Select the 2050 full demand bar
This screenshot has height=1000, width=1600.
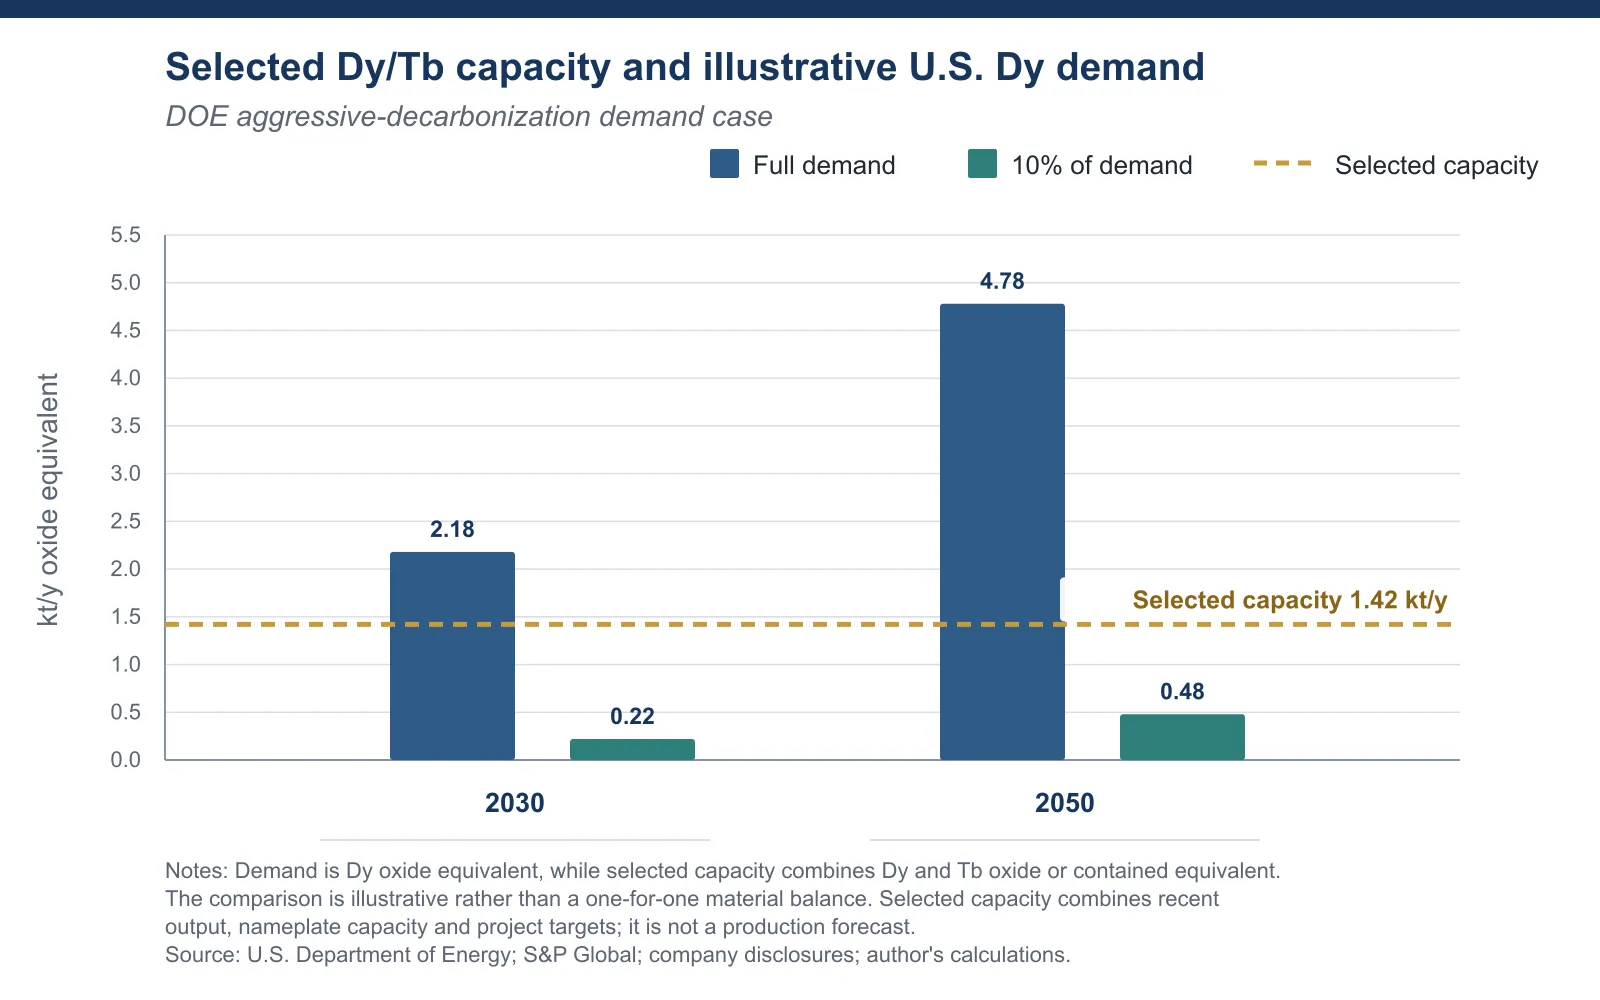[1002, 532]
